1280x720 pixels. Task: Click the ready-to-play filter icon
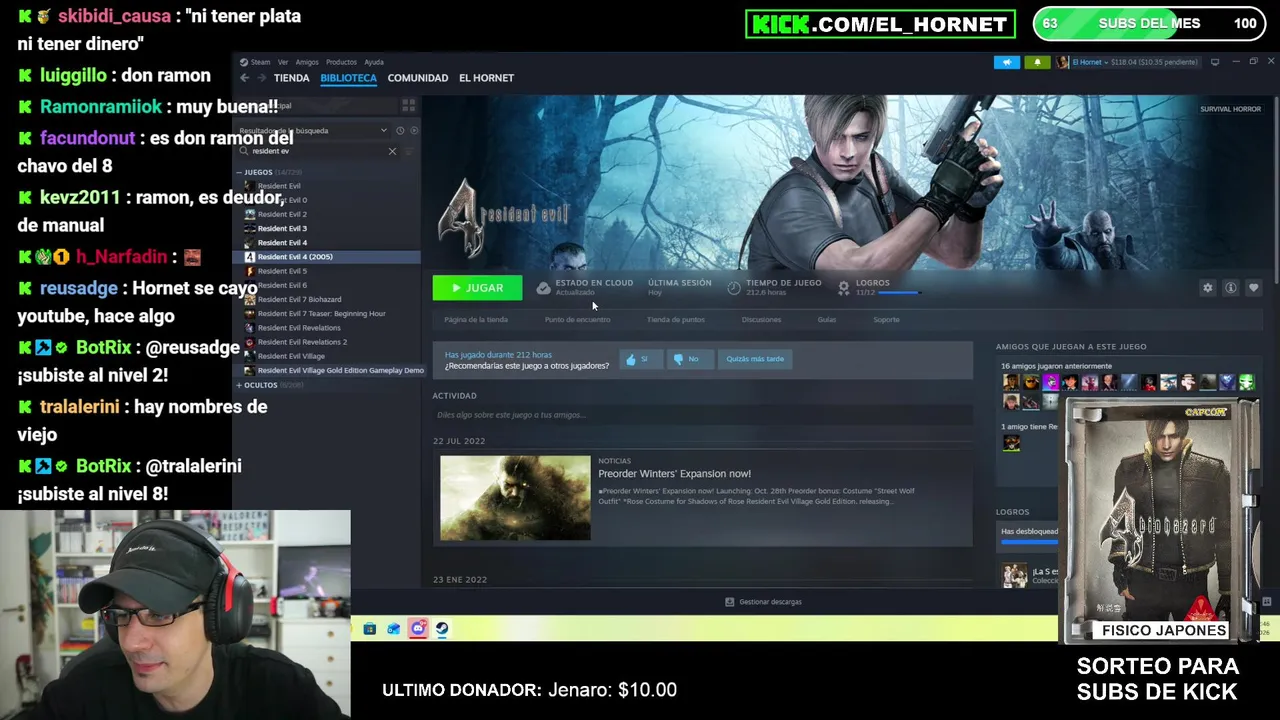point(414,131)
